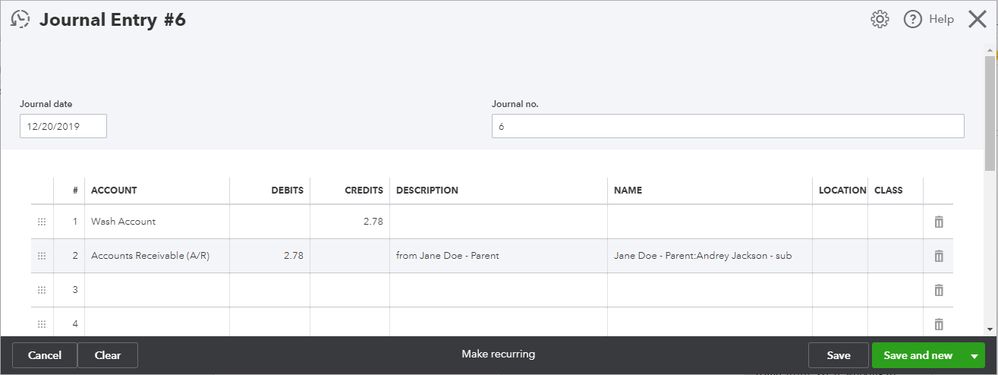The image size is (998, 375).
Task: Expand the Save and new dropdown arrow
Action: coord(974,355)
